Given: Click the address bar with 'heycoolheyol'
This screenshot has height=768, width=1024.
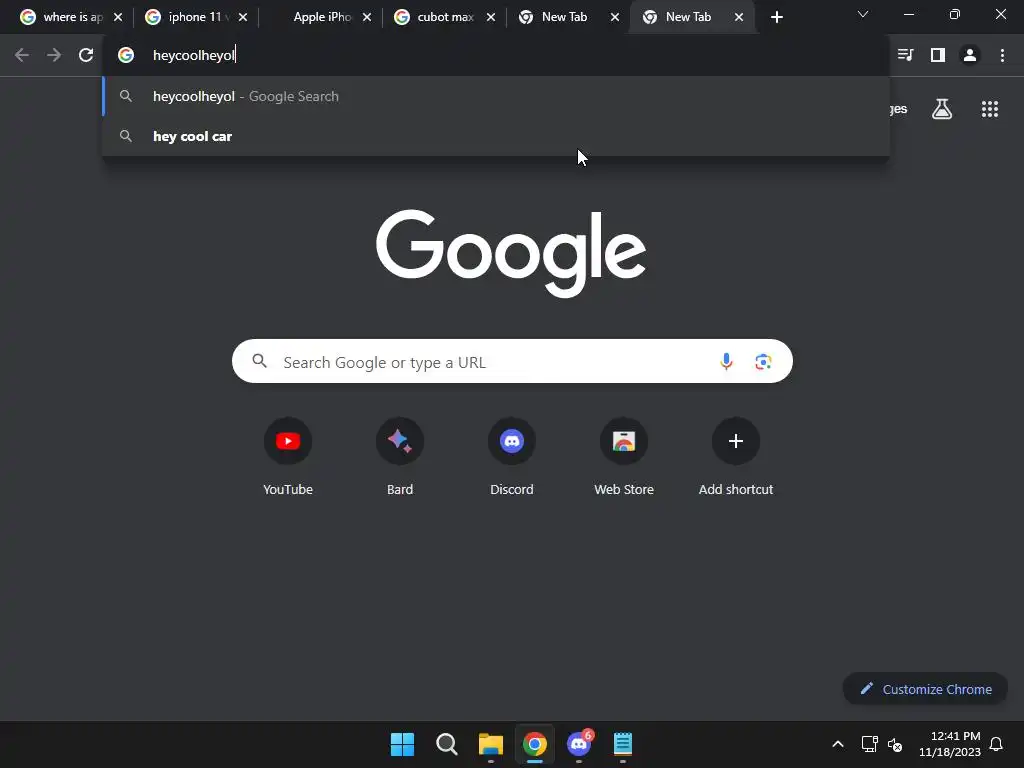Looking at the screenshot, I should click(x=496, y=56).
